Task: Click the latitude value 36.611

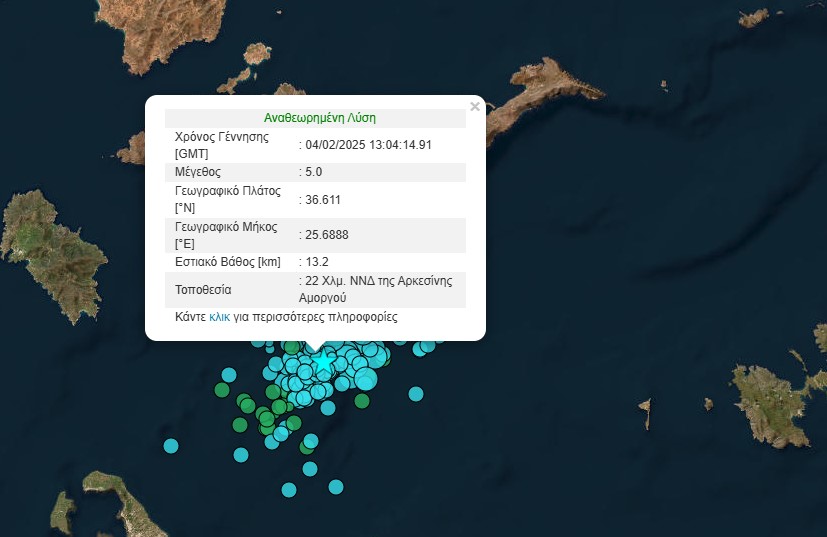Action: pyautogui.click(x=323, y=199)
